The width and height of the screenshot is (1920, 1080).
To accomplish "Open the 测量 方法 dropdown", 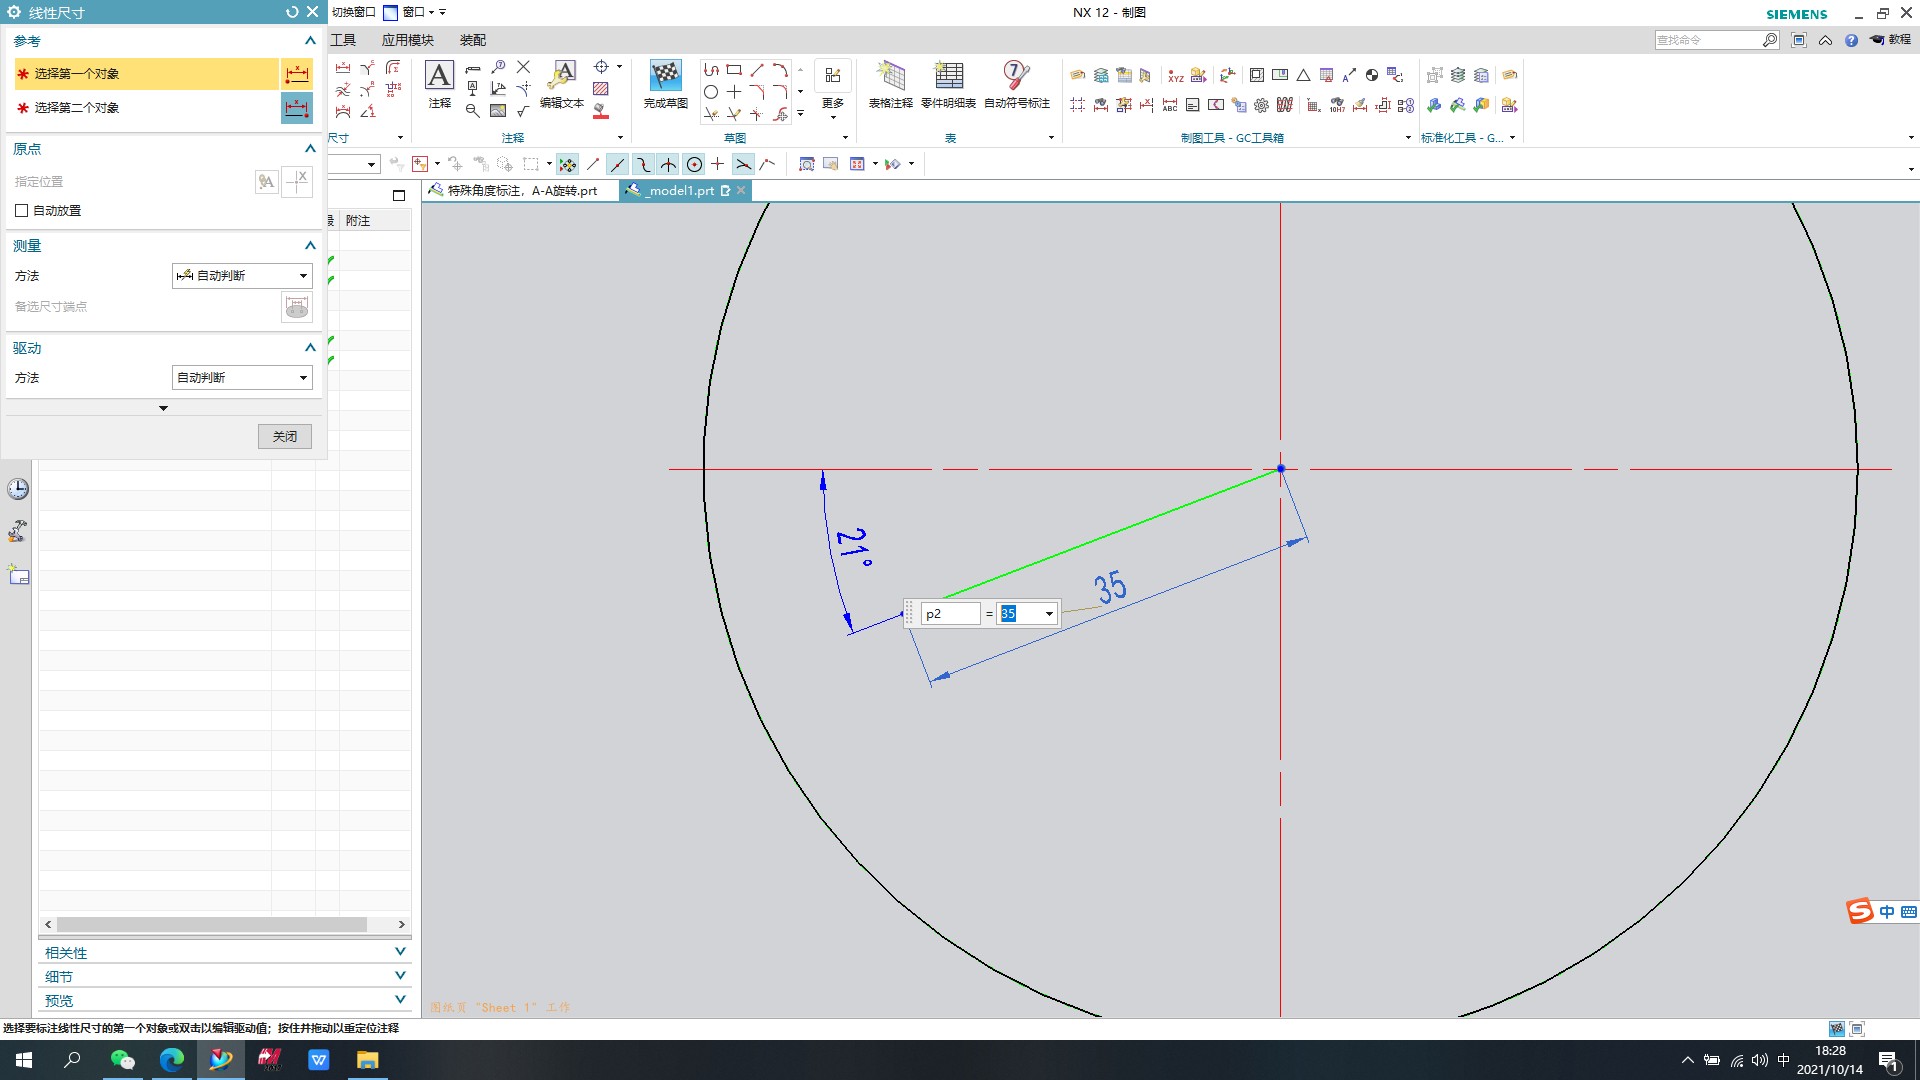I will [242, 276].
